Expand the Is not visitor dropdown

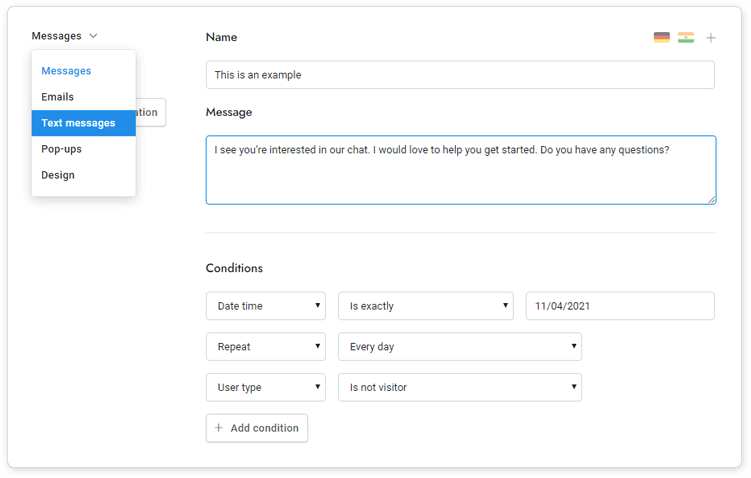coord(459,387)
